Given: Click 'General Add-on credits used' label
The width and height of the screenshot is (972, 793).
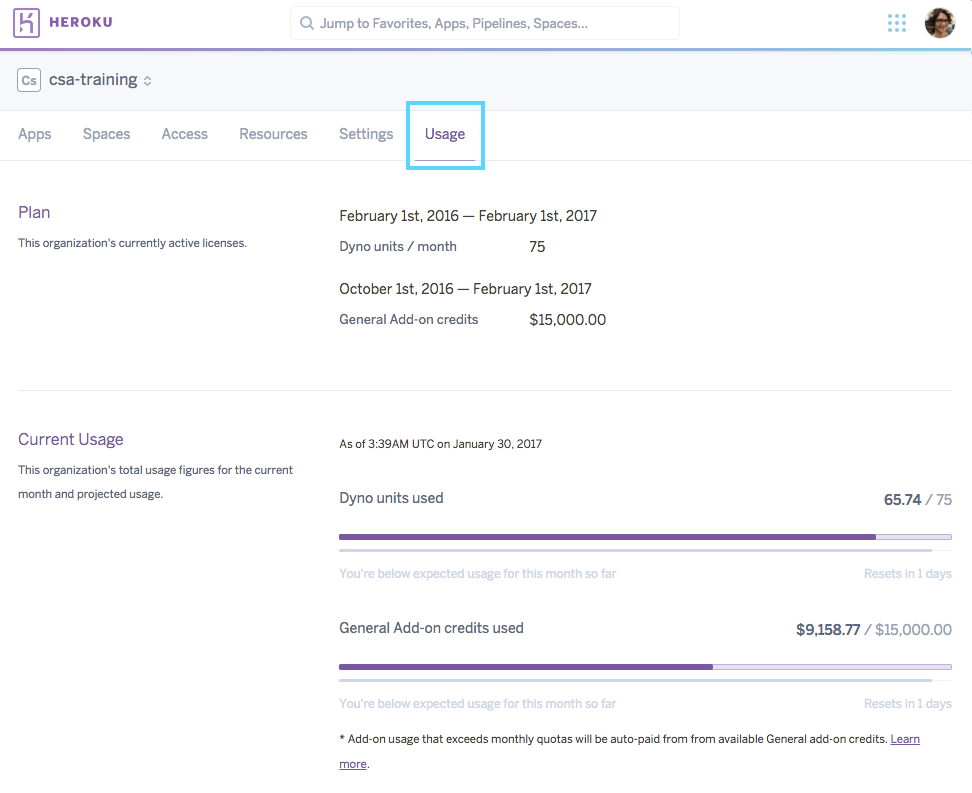Looking at the screenshot, I should tap(431, 628).
